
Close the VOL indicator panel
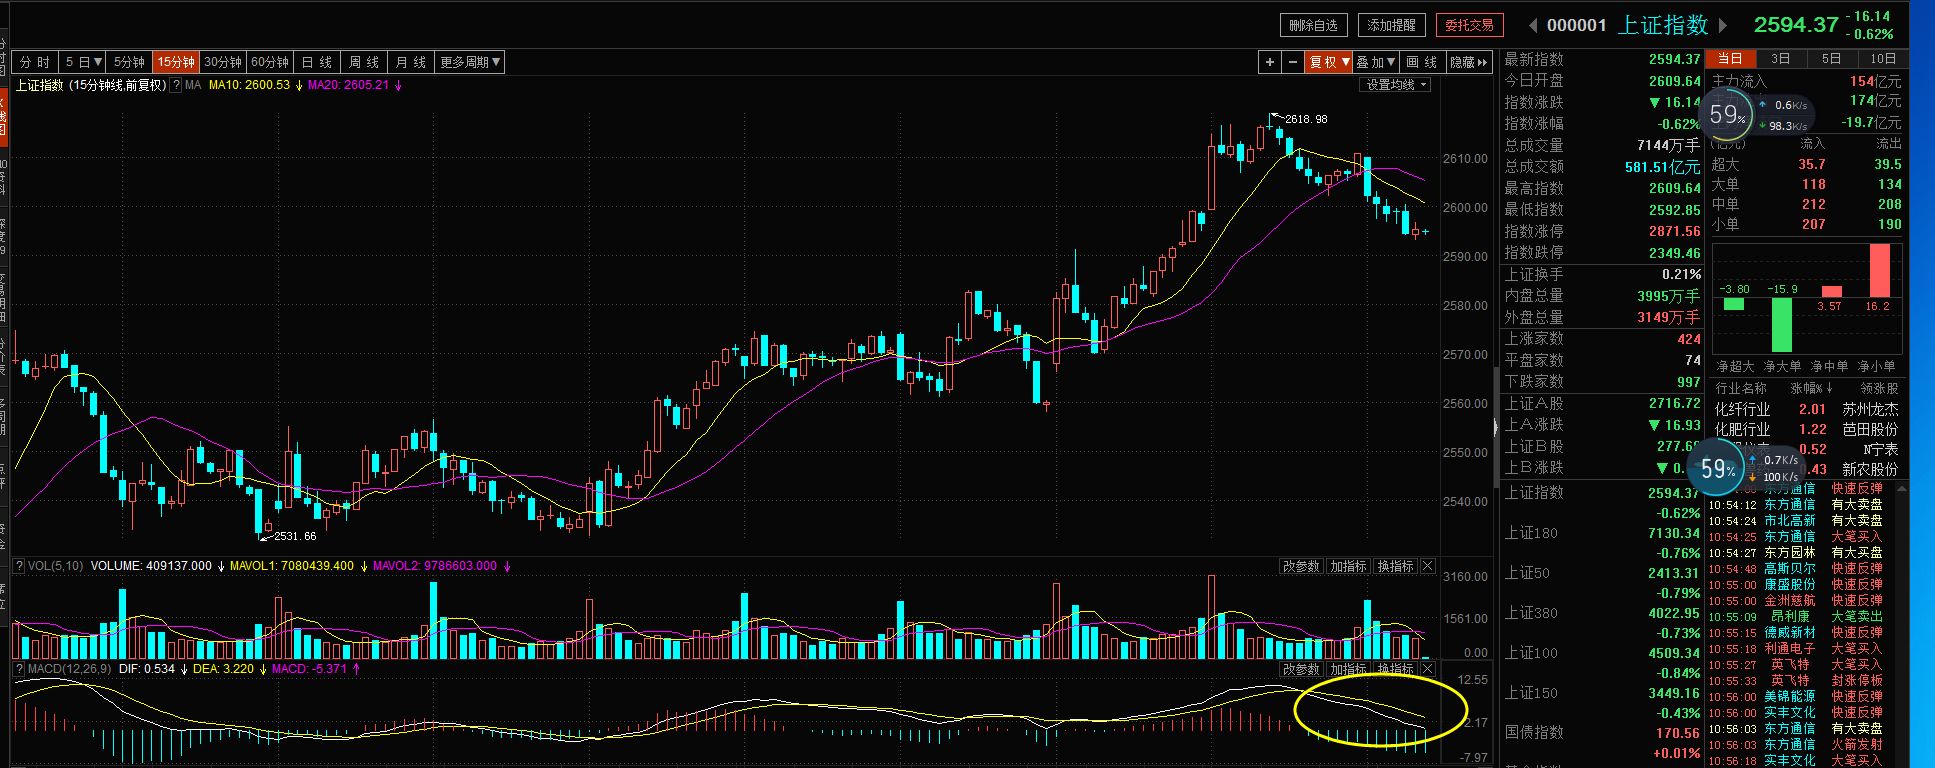1428,566
